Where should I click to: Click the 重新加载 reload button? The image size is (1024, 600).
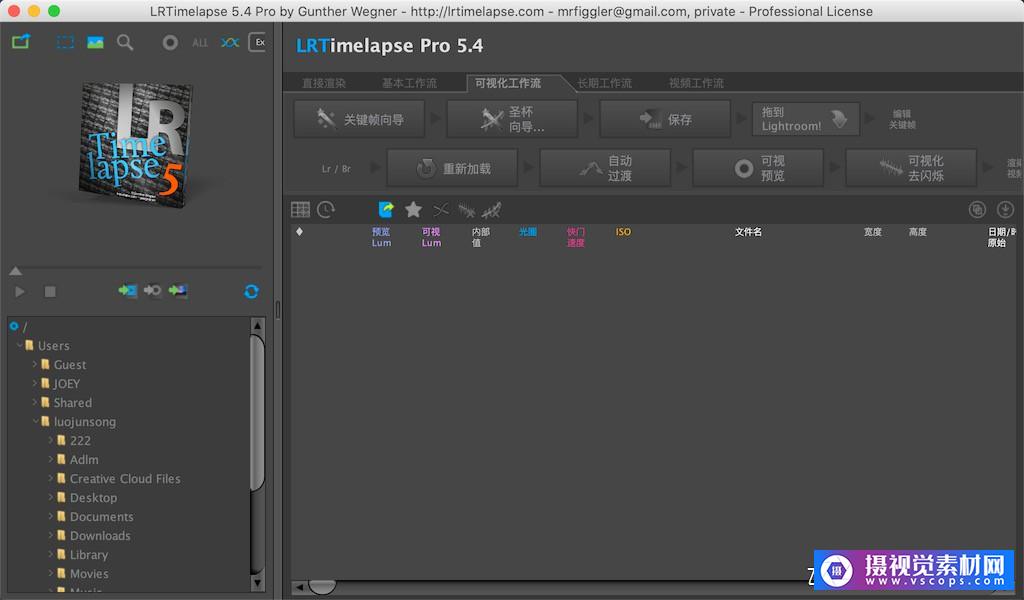[452, 168]
